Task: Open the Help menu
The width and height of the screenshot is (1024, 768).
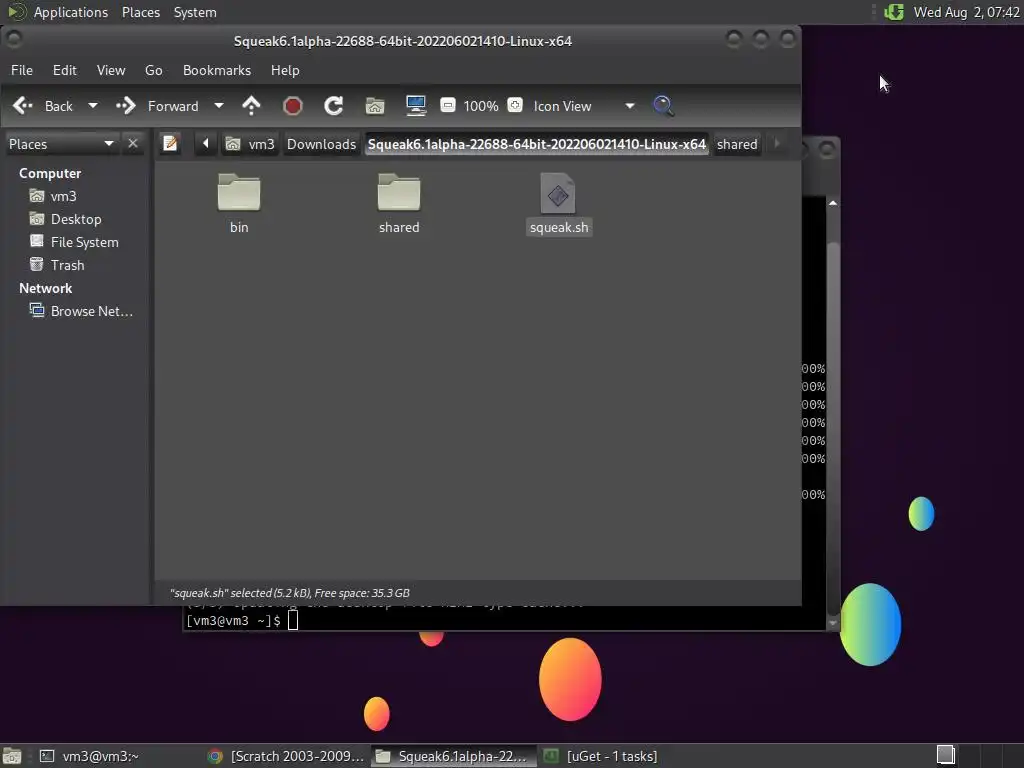Action: (285, 70)
